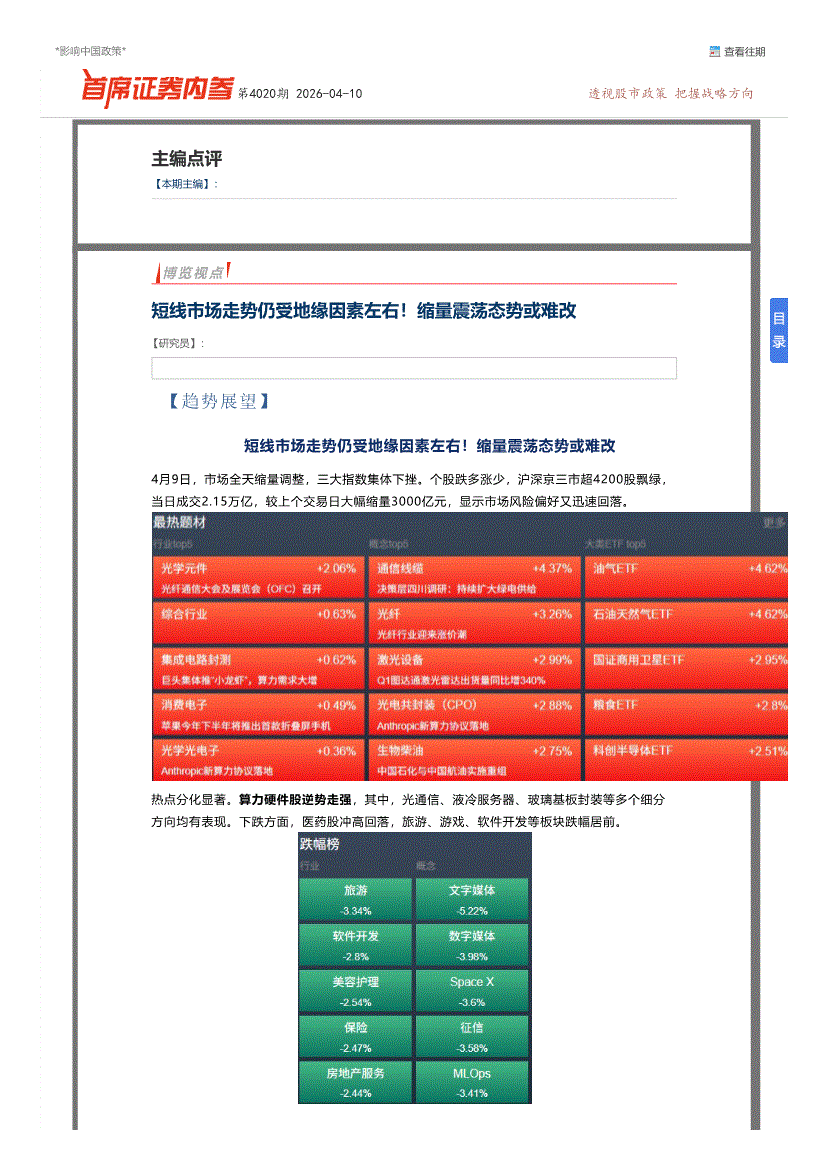The width and height of the screenshot is (826, 1169).
Task: Select the 概念top5 column header
Action: click(389, 543)
